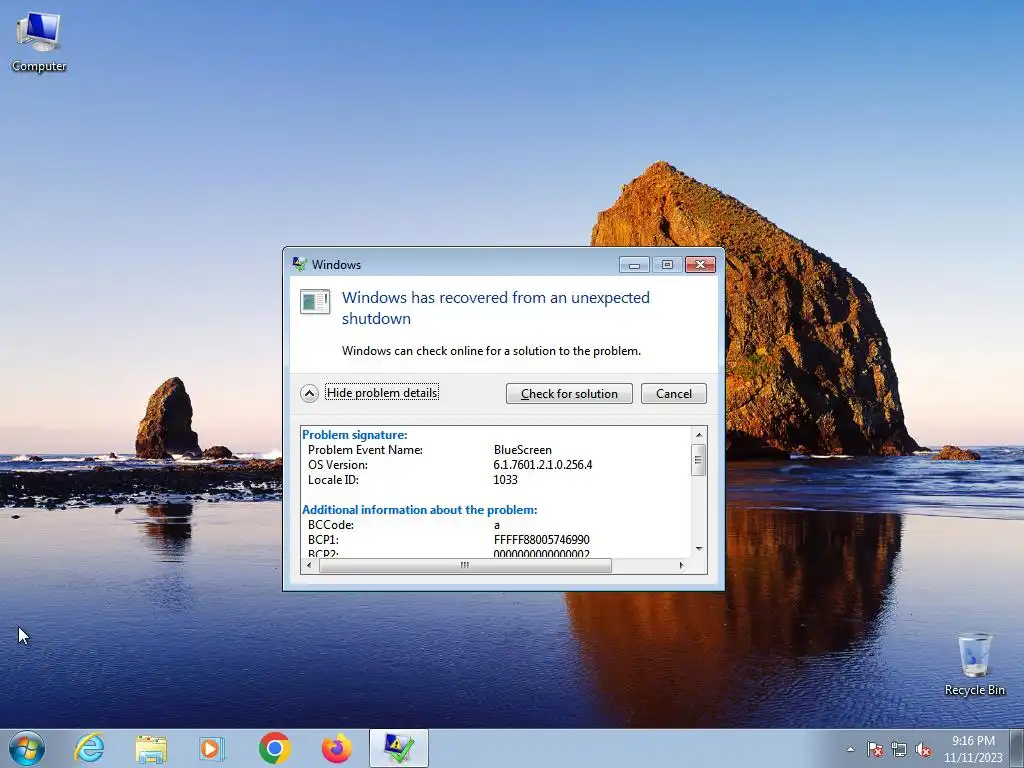Click the horizontal scroll left arrow
The width and height of the screenshot is (1024, 768).
[x=310, y=566]
